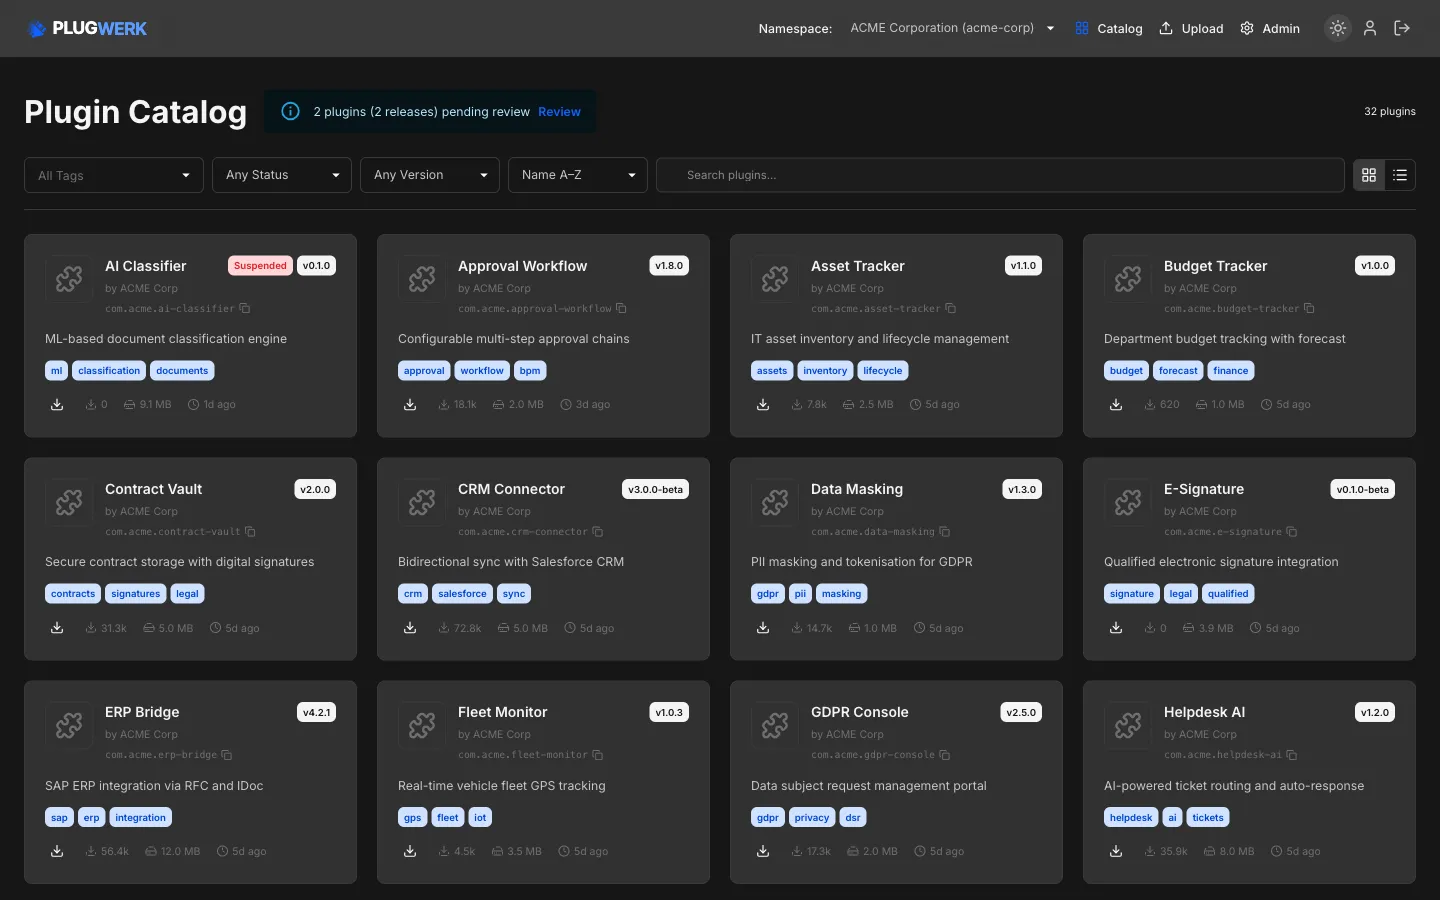The width and height of the screenshot is (1440, 900).
Task: Open the Admin navigation item
Action: [1270, 28]
